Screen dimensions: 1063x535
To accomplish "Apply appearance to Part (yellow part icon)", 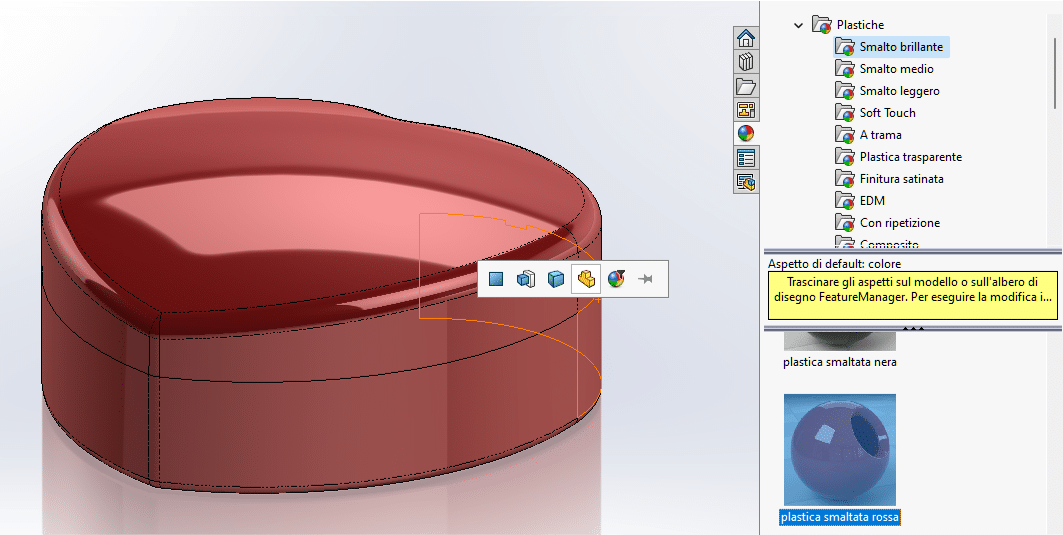I will [586, 279].
